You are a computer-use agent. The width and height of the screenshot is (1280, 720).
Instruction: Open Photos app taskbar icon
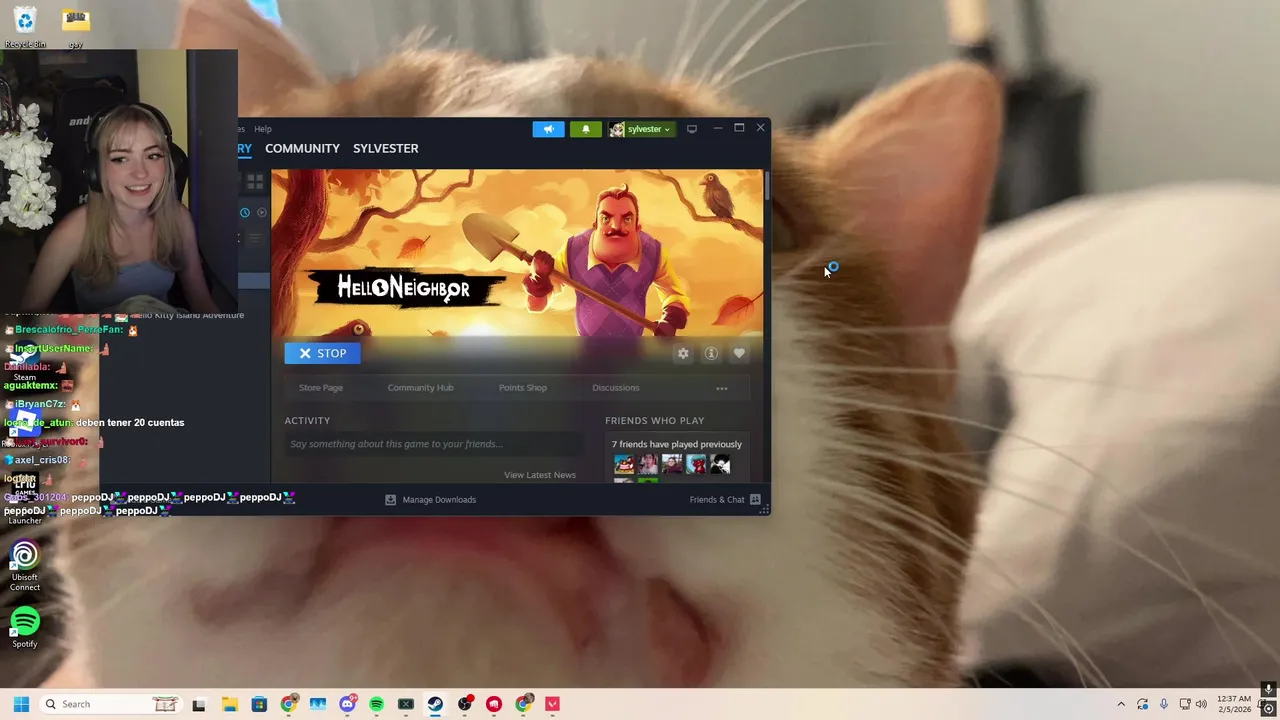click(318, 704)
